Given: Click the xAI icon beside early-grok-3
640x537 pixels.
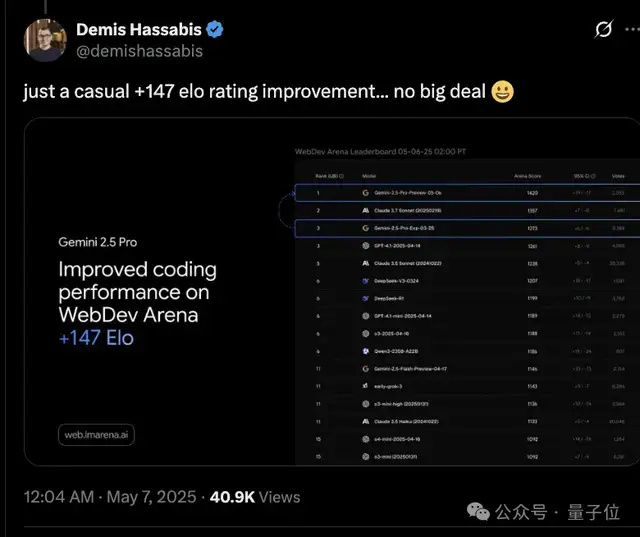Looking at the screenshot, I should pos(366,386).
